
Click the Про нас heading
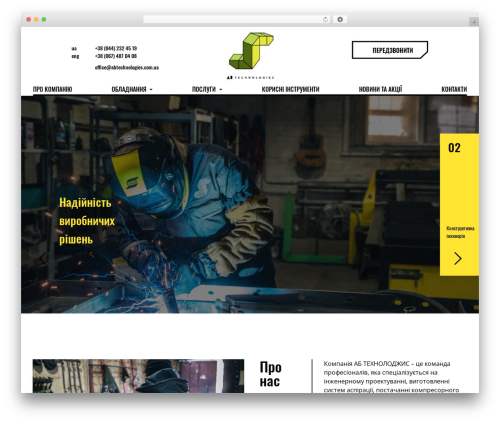(271, 374)
